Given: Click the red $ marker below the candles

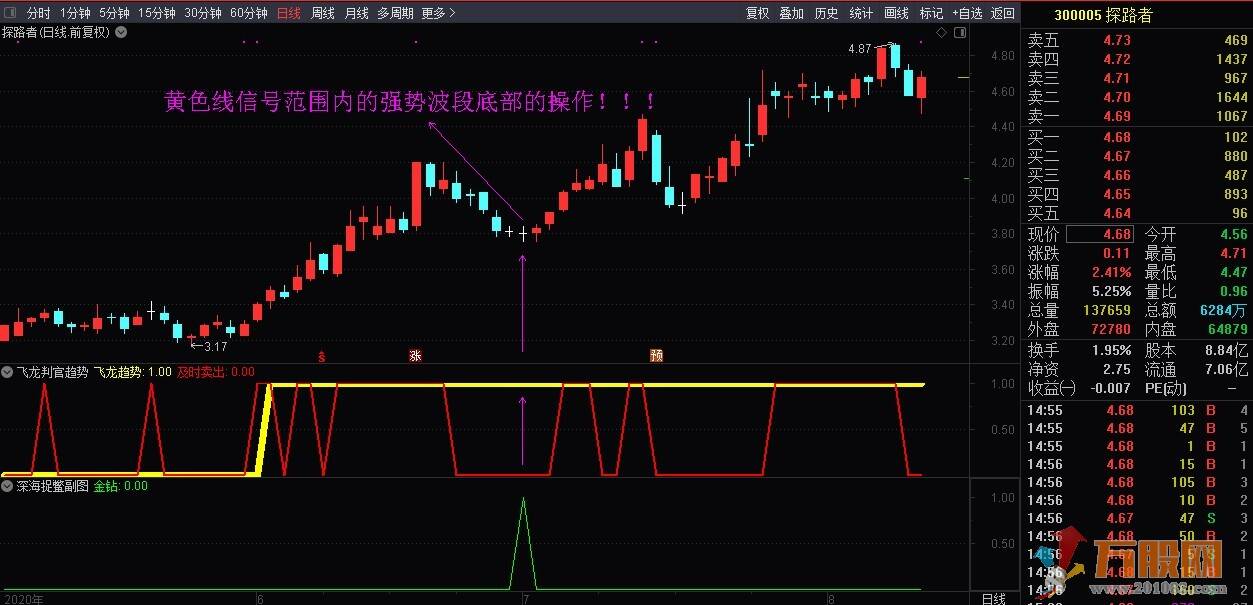Looking at the screenshot, I should (321, 355).
